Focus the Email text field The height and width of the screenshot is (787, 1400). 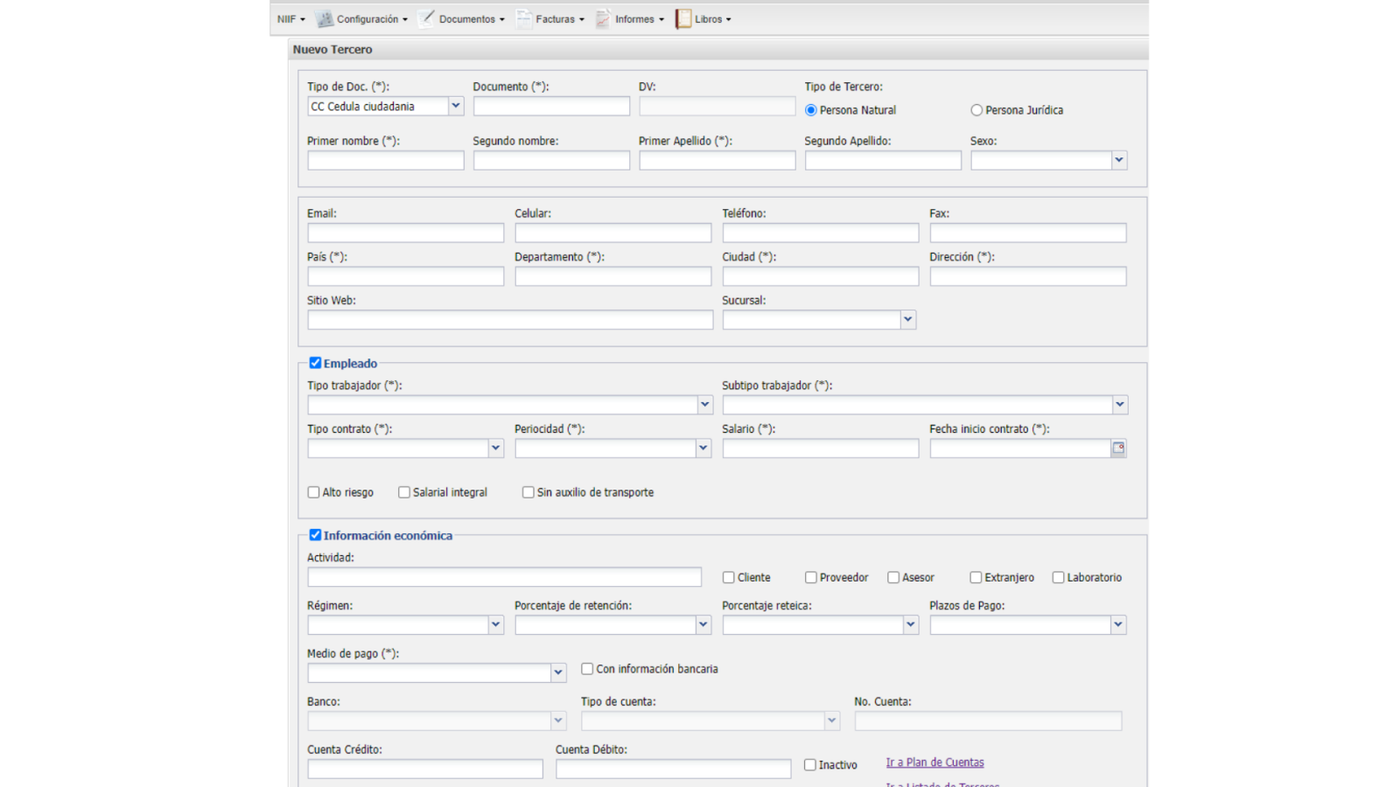tap(405, 233)
